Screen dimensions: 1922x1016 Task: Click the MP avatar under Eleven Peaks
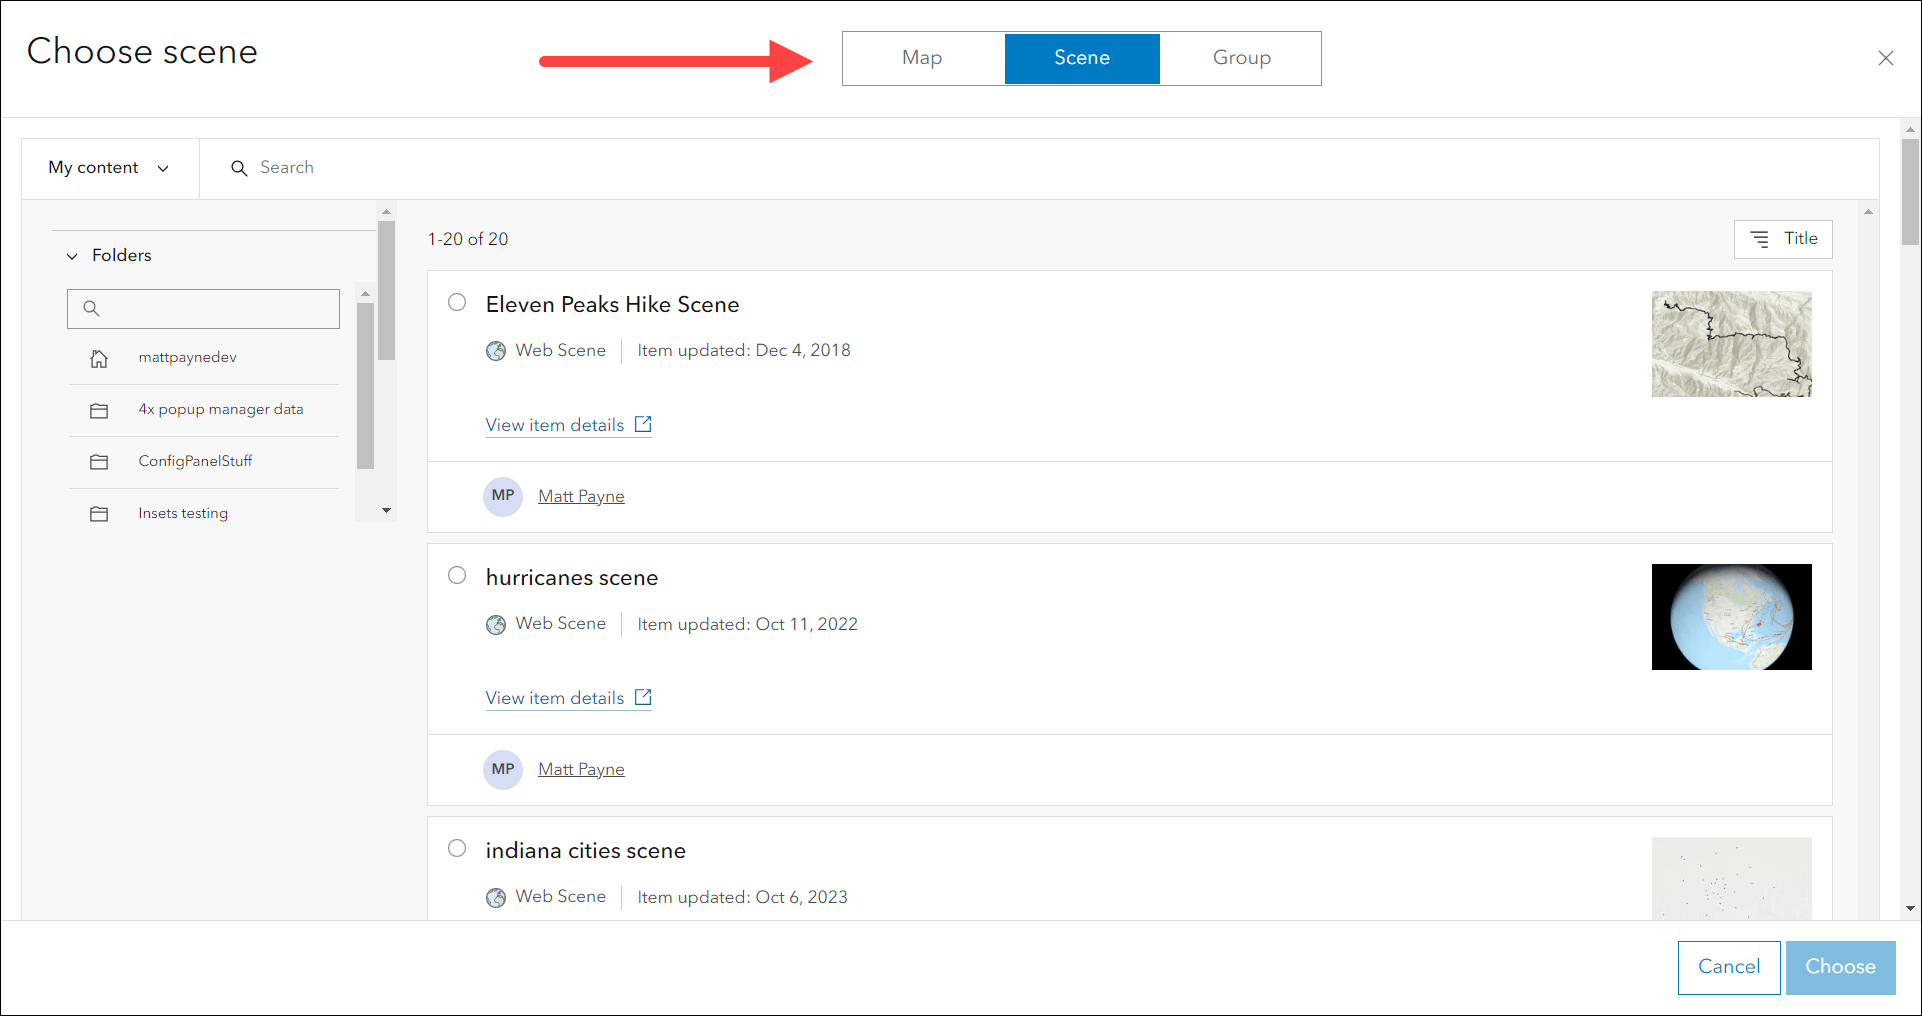(x=503, y=496)
